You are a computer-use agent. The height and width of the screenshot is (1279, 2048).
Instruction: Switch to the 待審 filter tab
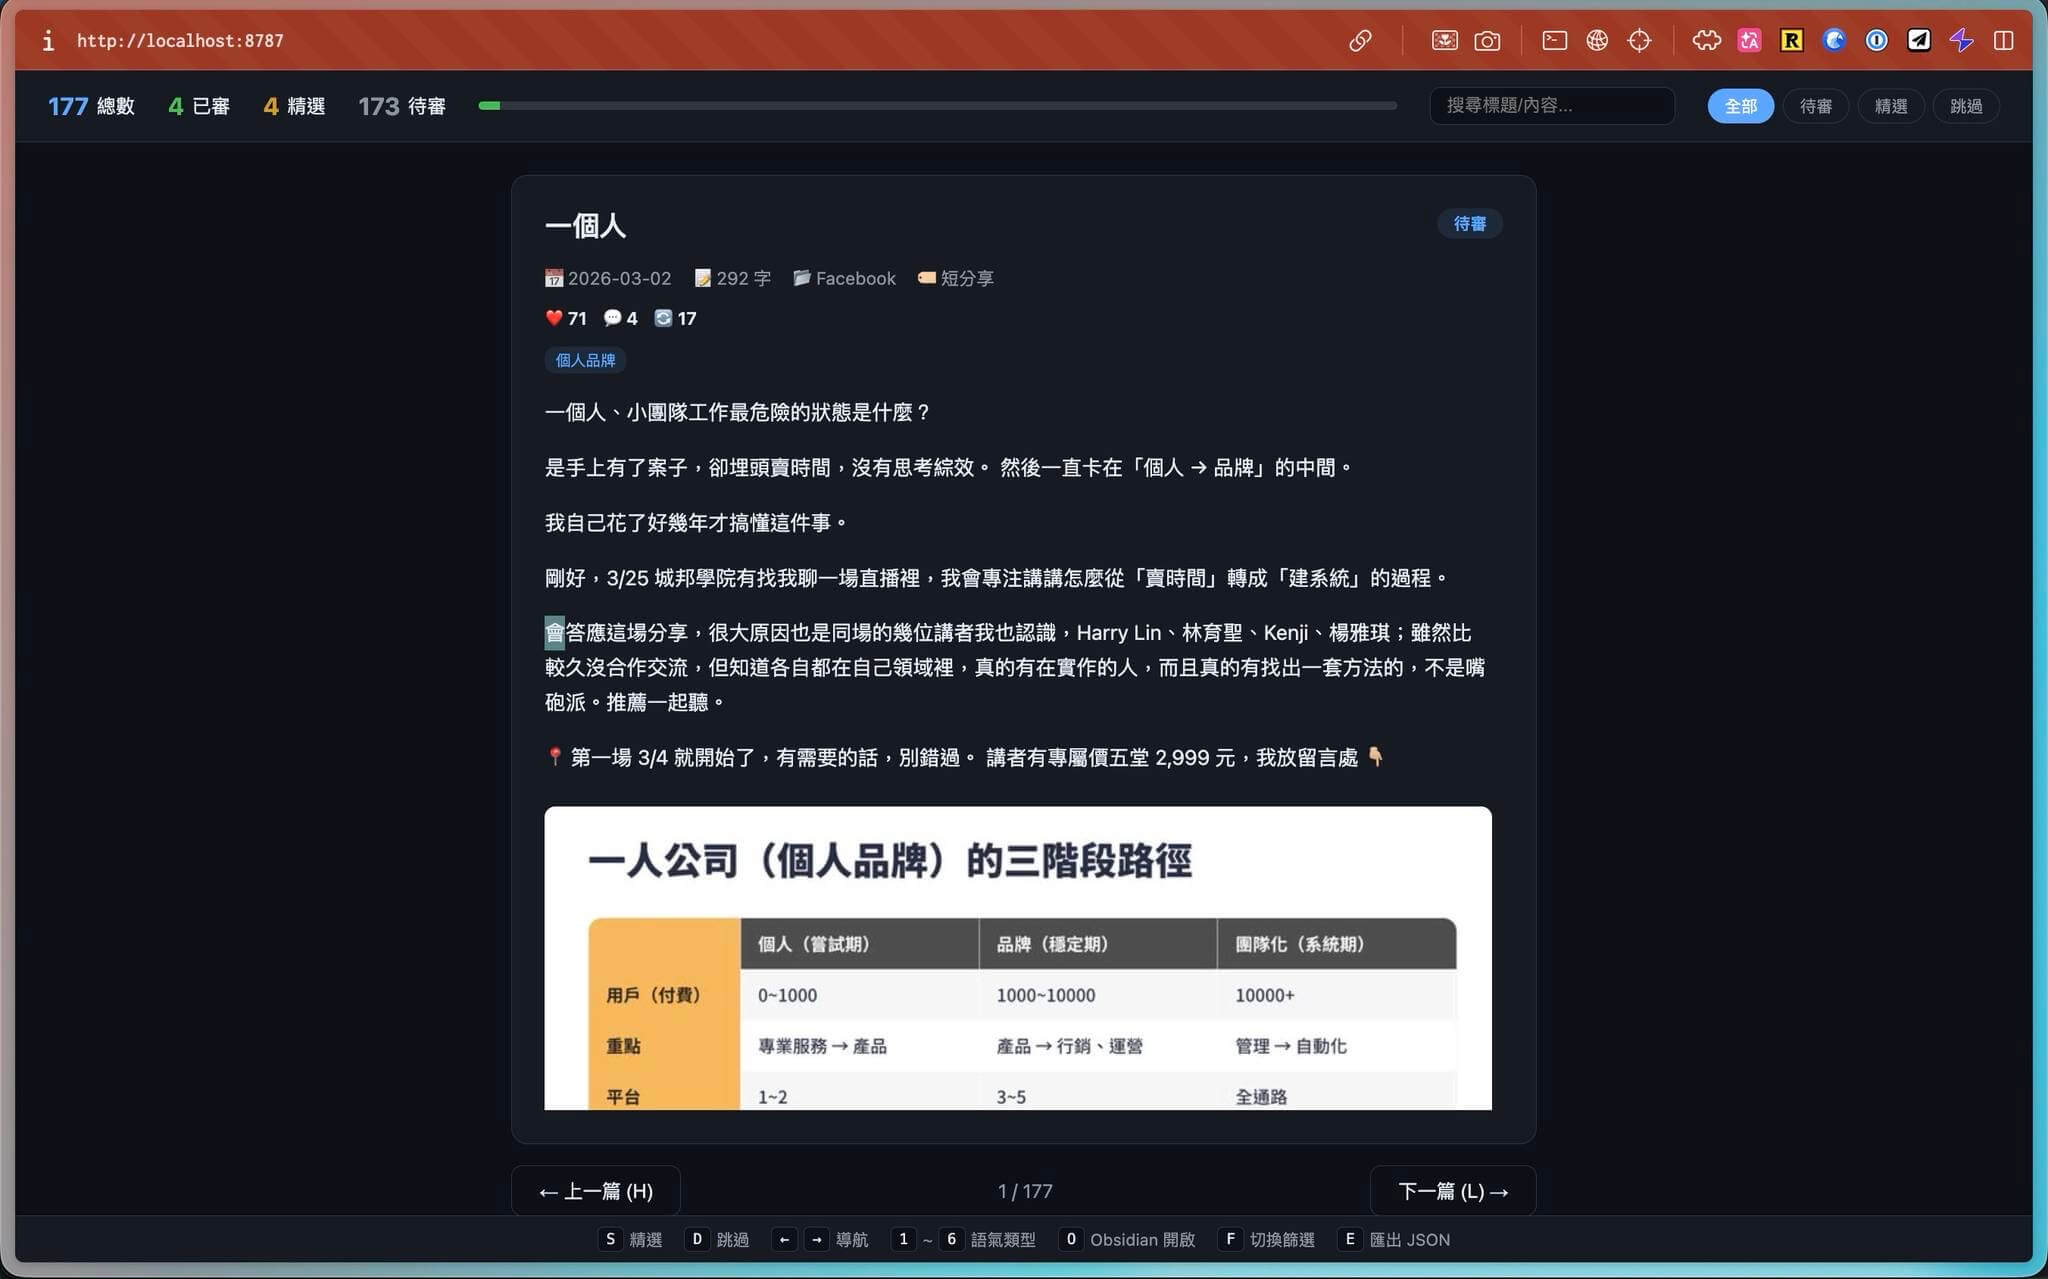(1815, 106)
